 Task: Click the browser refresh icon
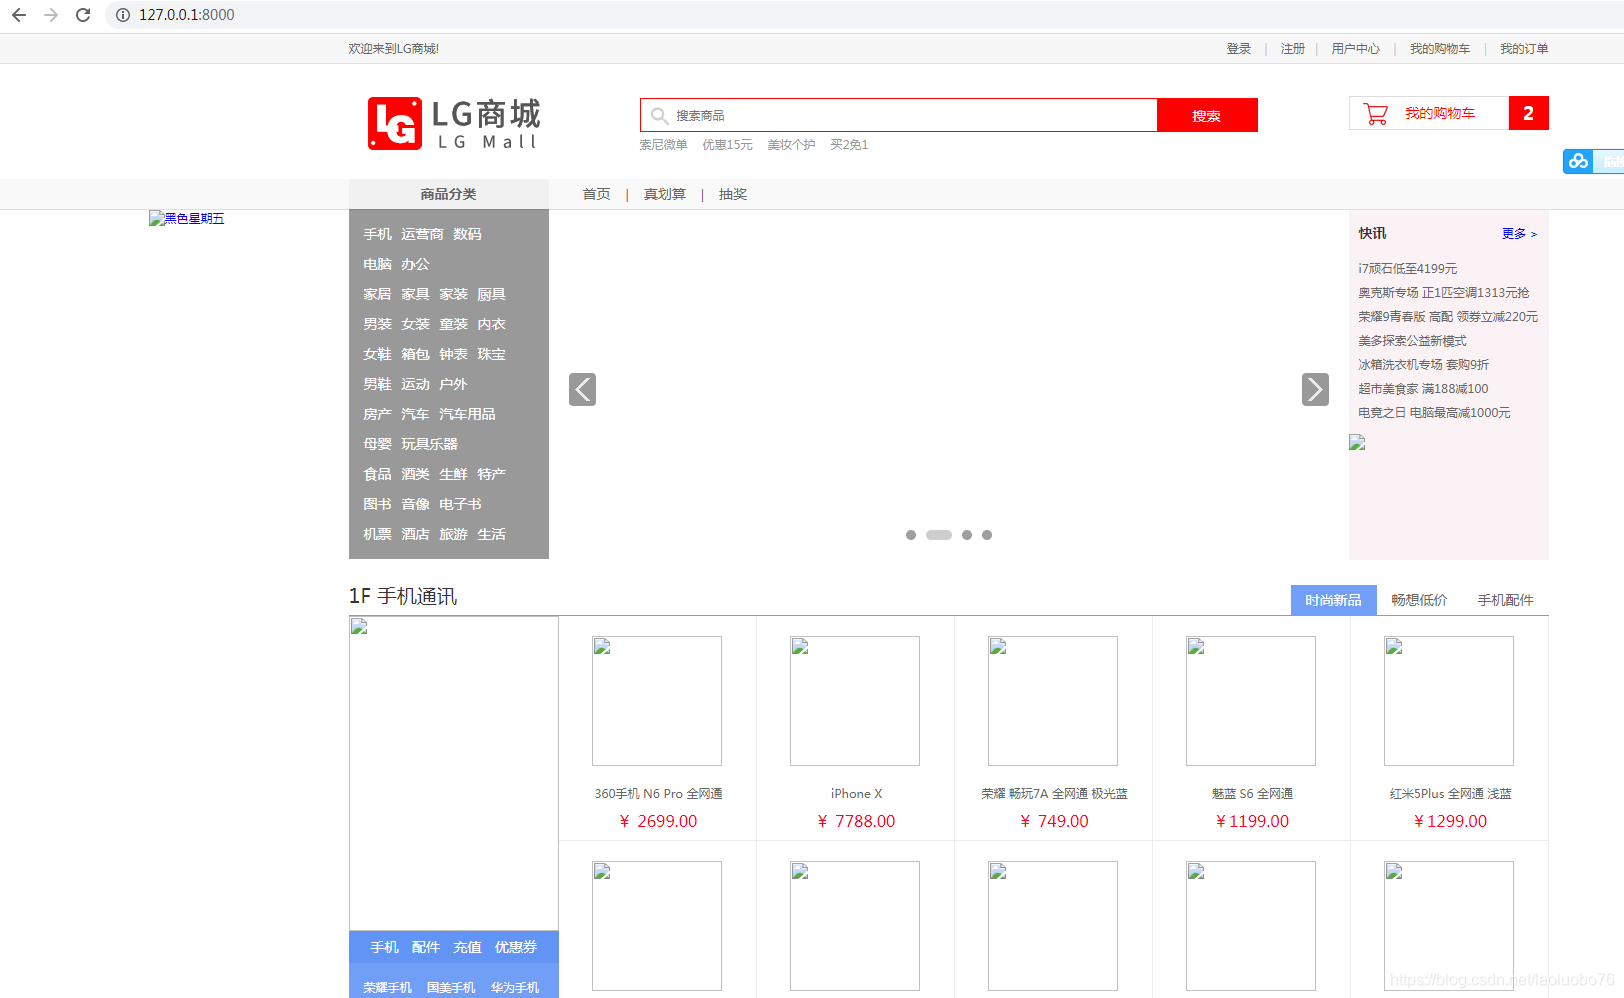point(83,15)
